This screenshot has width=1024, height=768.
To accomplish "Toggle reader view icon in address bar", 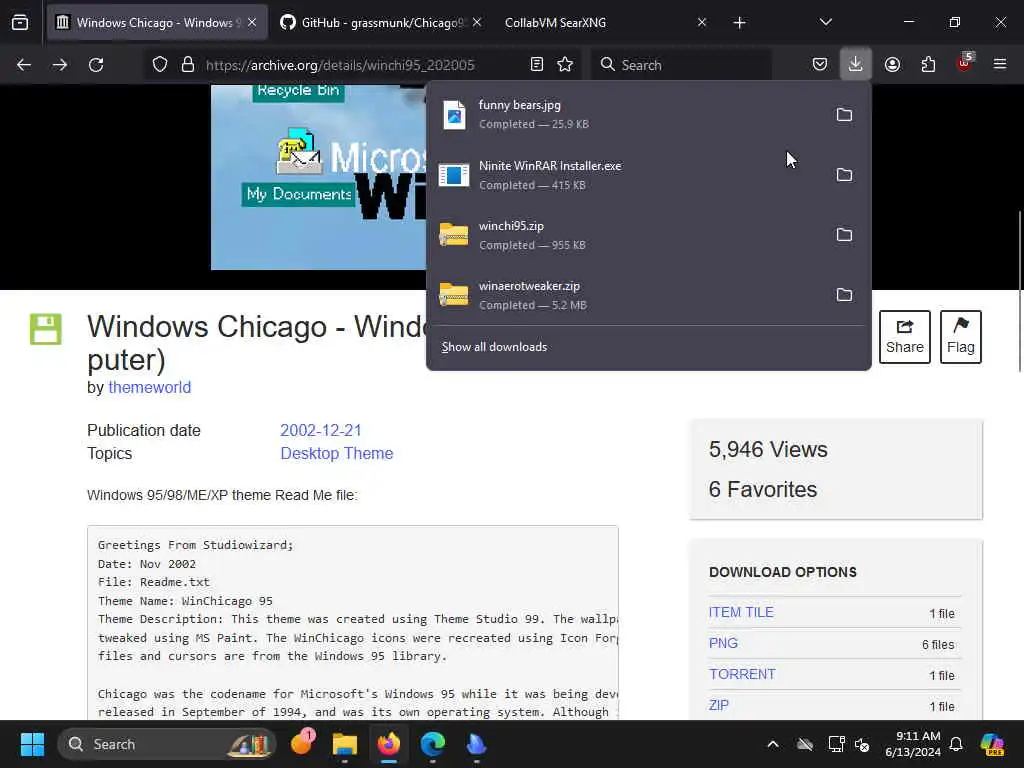I will pyautogui.click(x=537, y=65).
